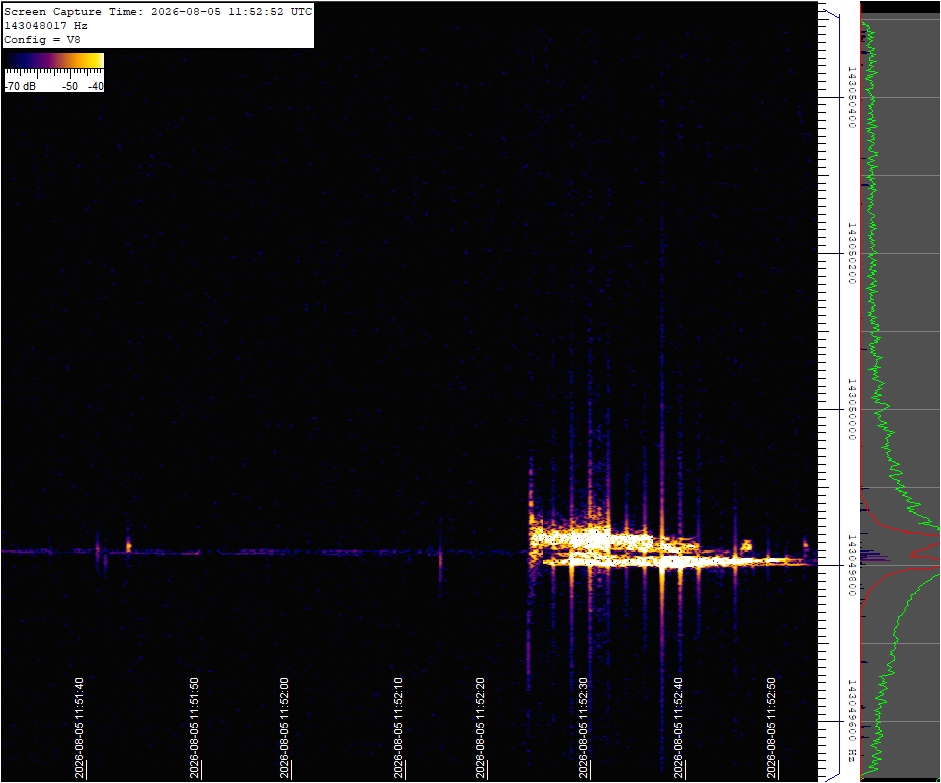Click the 143050400 frequency axis label
Image resolution: width=941 pixels, height=783 pixels.
pos(850,97)
